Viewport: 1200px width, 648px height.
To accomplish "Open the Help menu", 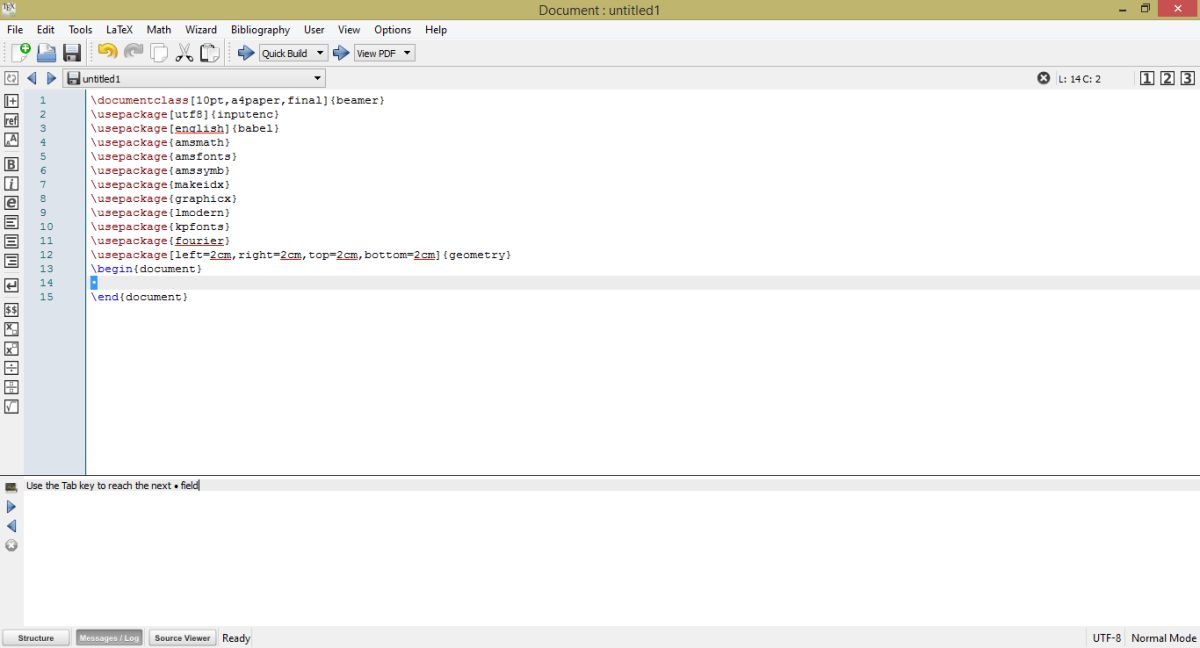I will click(x=436, y=30).
